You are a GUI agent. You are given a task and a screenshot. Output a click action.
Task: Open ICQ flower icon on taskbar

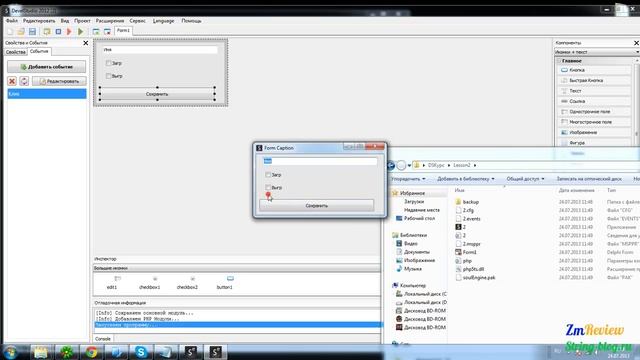(67, 352)
